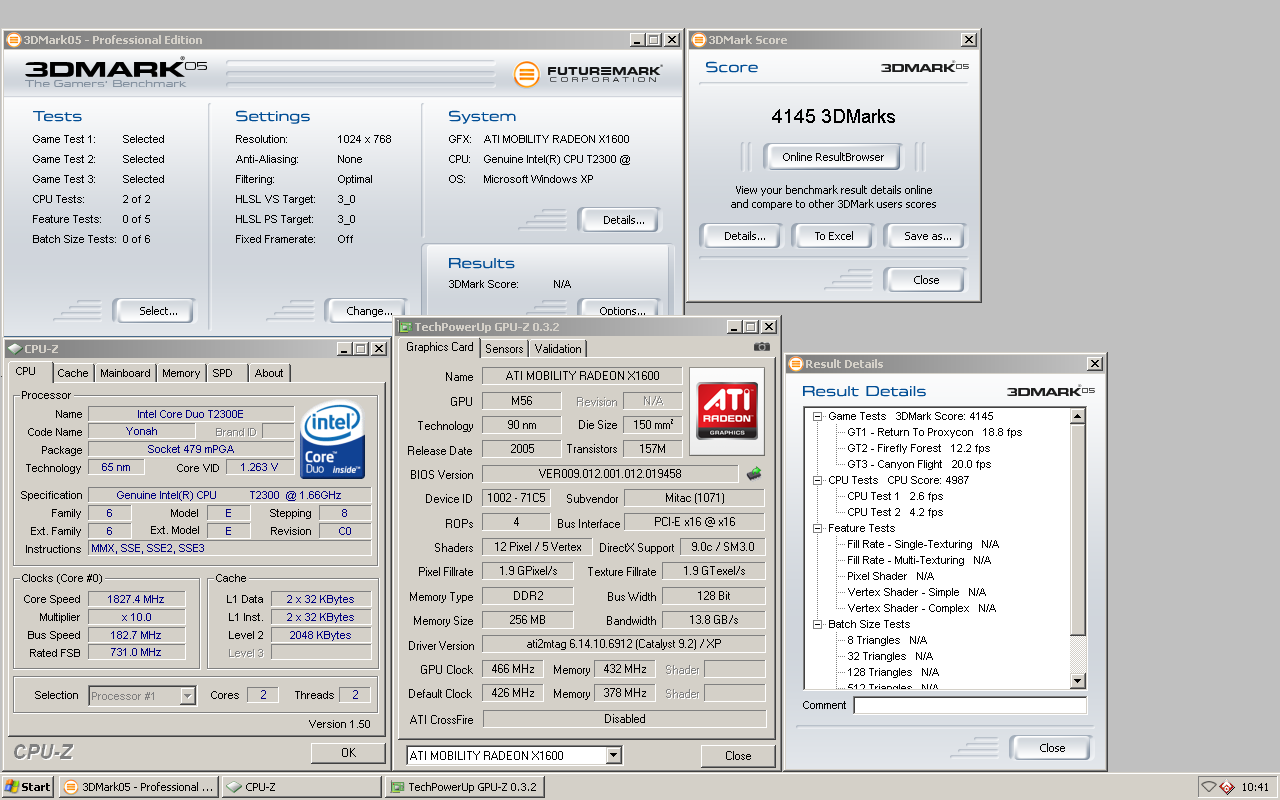Collapse the CPU Tests tree node
The width and height of the screenshot is (1280, 800).
(x=817, y=480)
